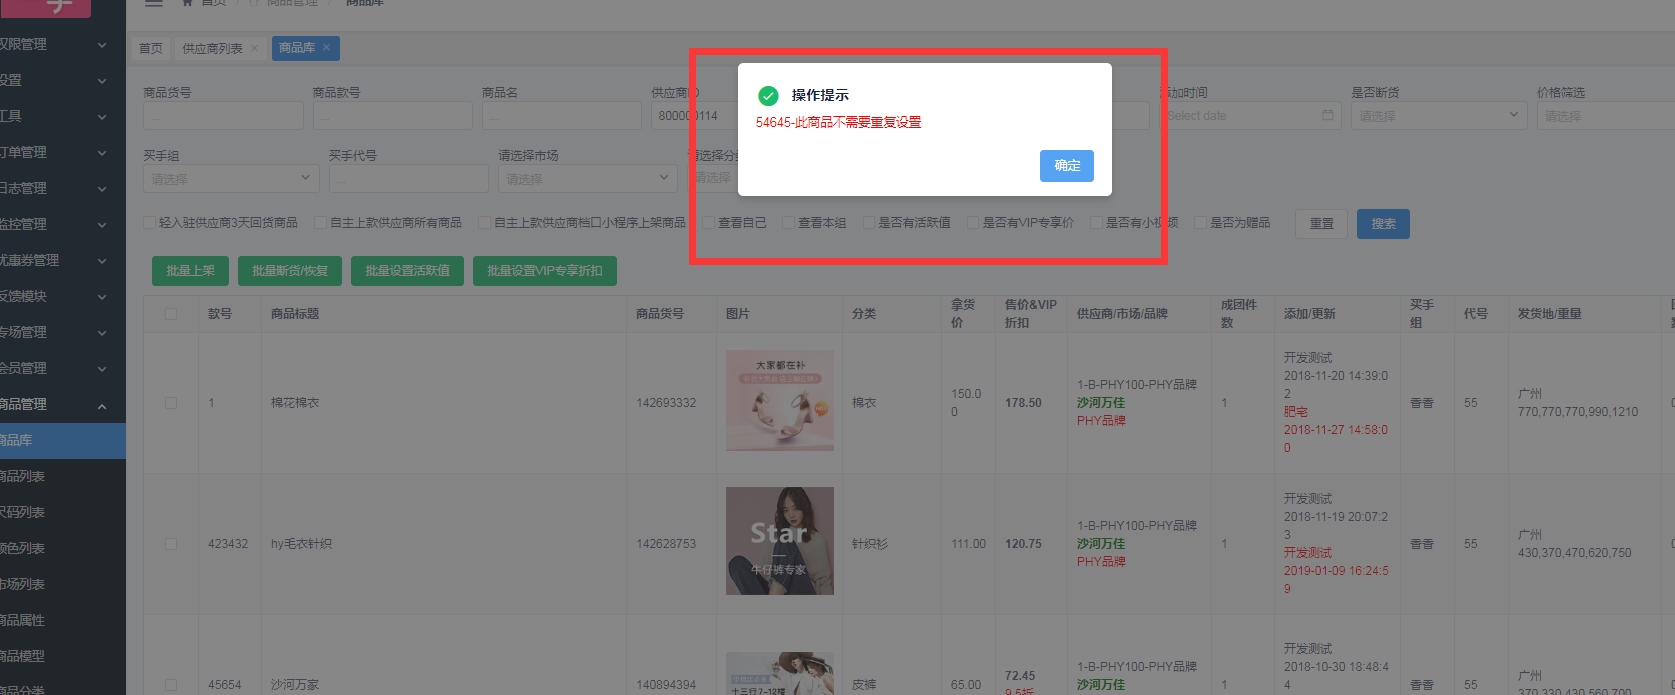Focus the 商品货号 input field
This screenshot has width=1675, height=695.
point(223,116)
